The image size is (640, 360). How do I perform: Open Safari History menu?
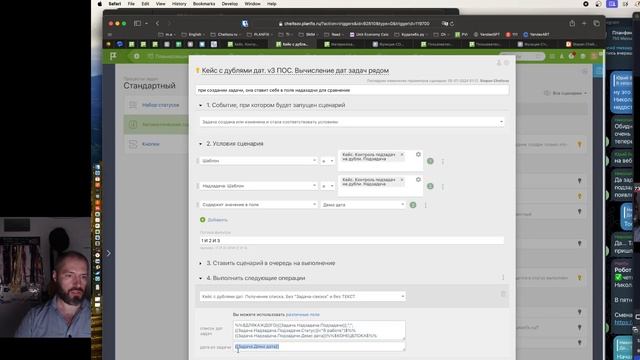pyautogui.click(x=179, y=4)
